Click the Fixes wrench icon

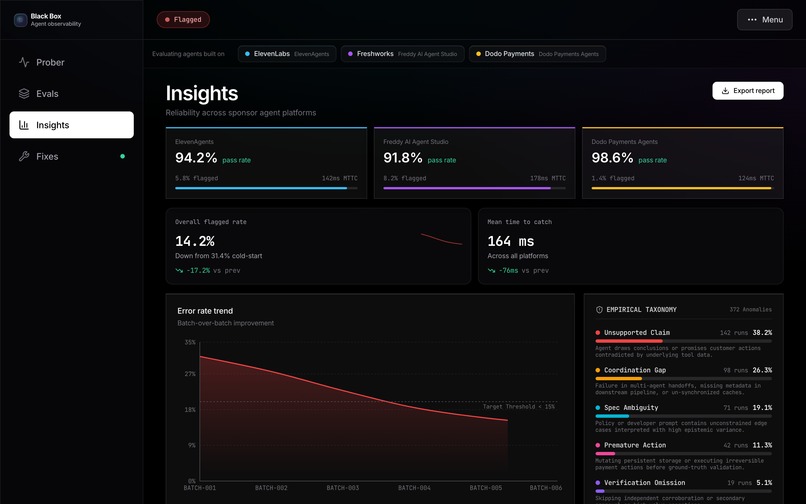pos(24,156)
